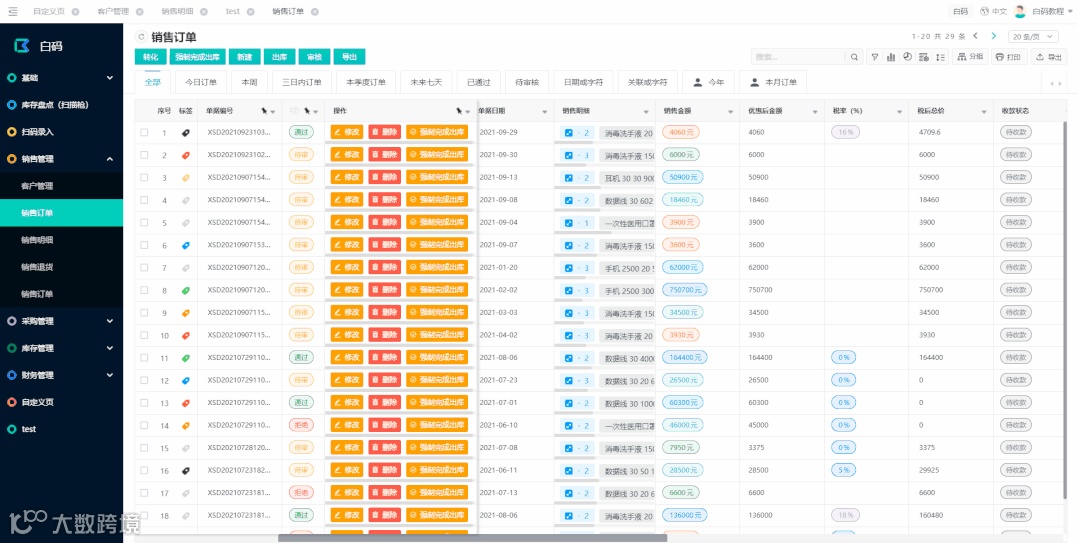Screen dimensions: 1078x543
Task: Refresh the 销售订单 page icon
Action: [x=142, y=37]
